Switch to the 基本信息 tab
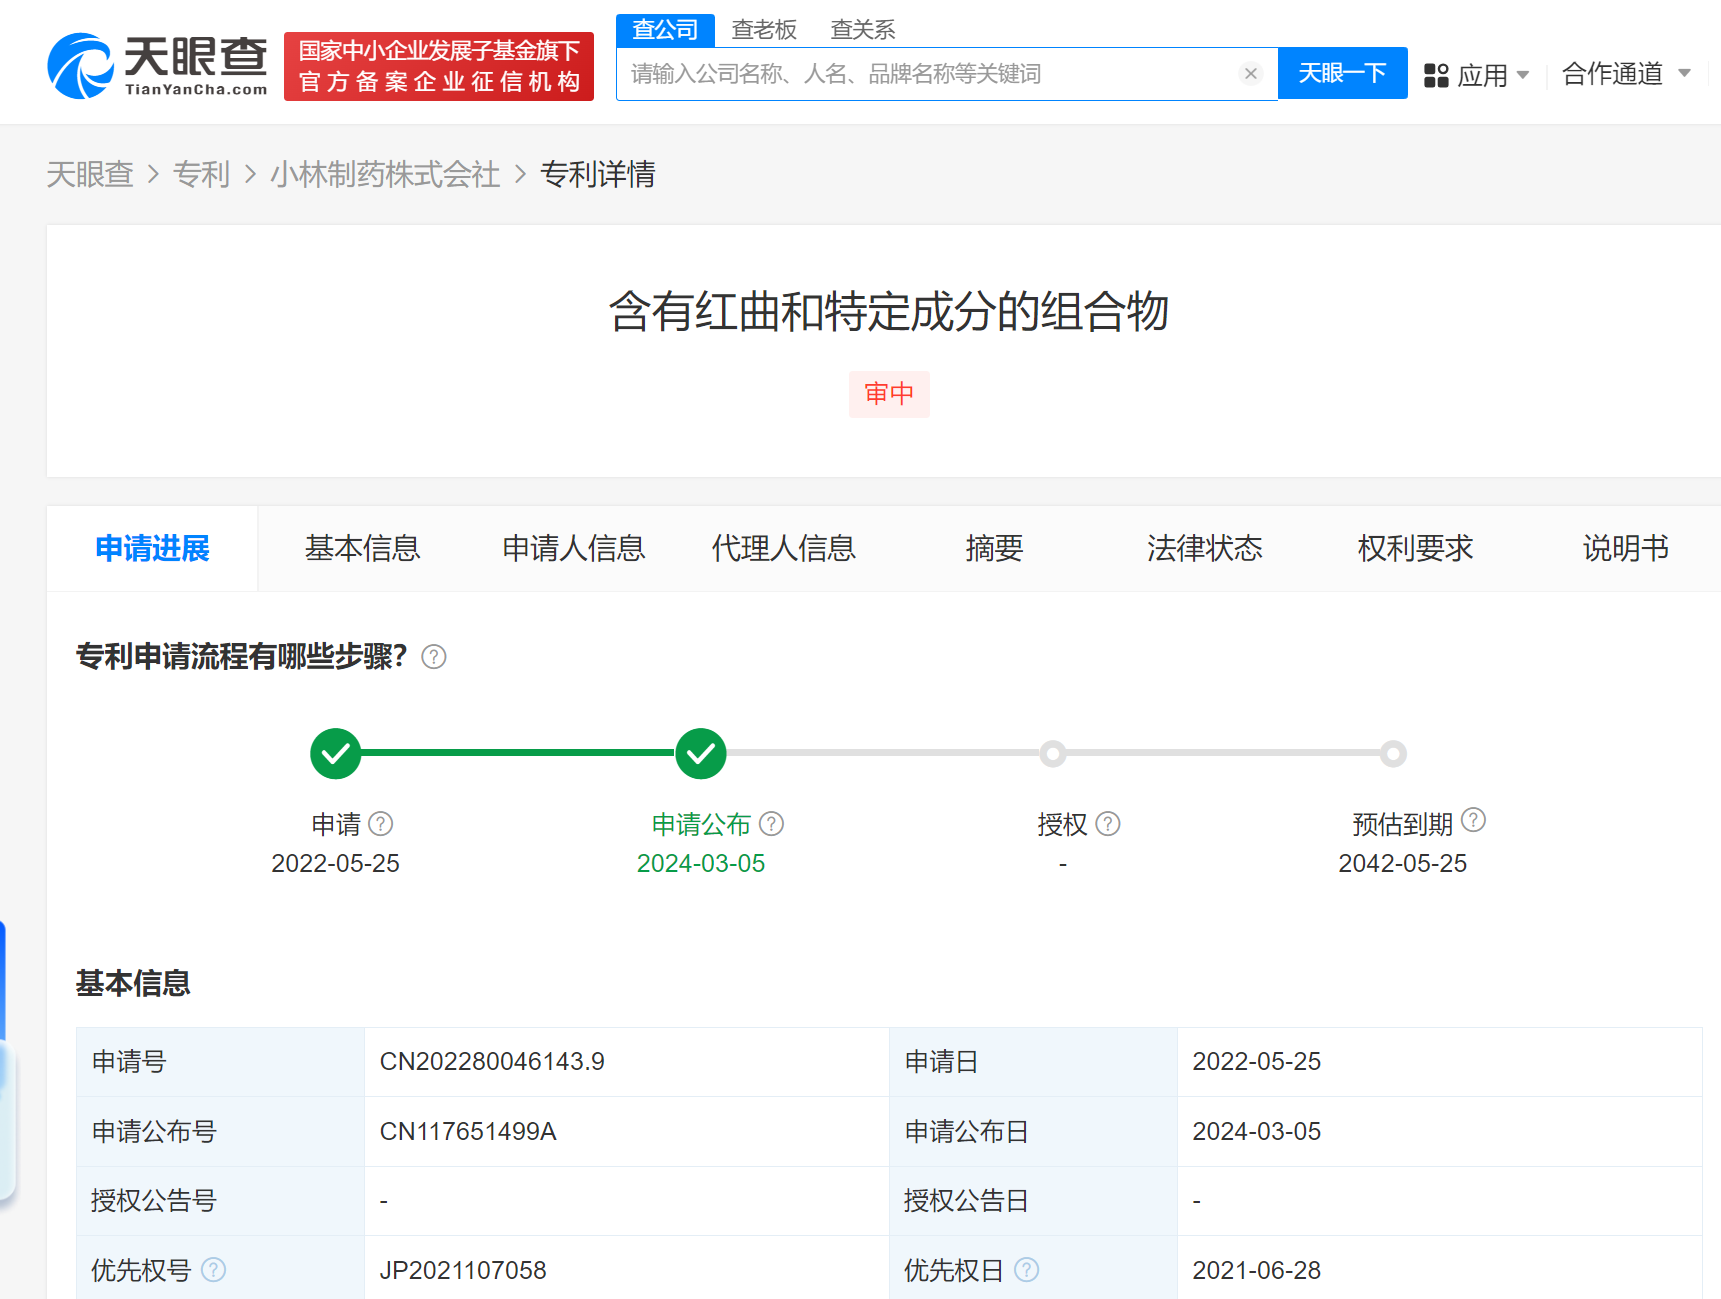The height and width of the screenshot is (1299, 1721). click(362, 549)
